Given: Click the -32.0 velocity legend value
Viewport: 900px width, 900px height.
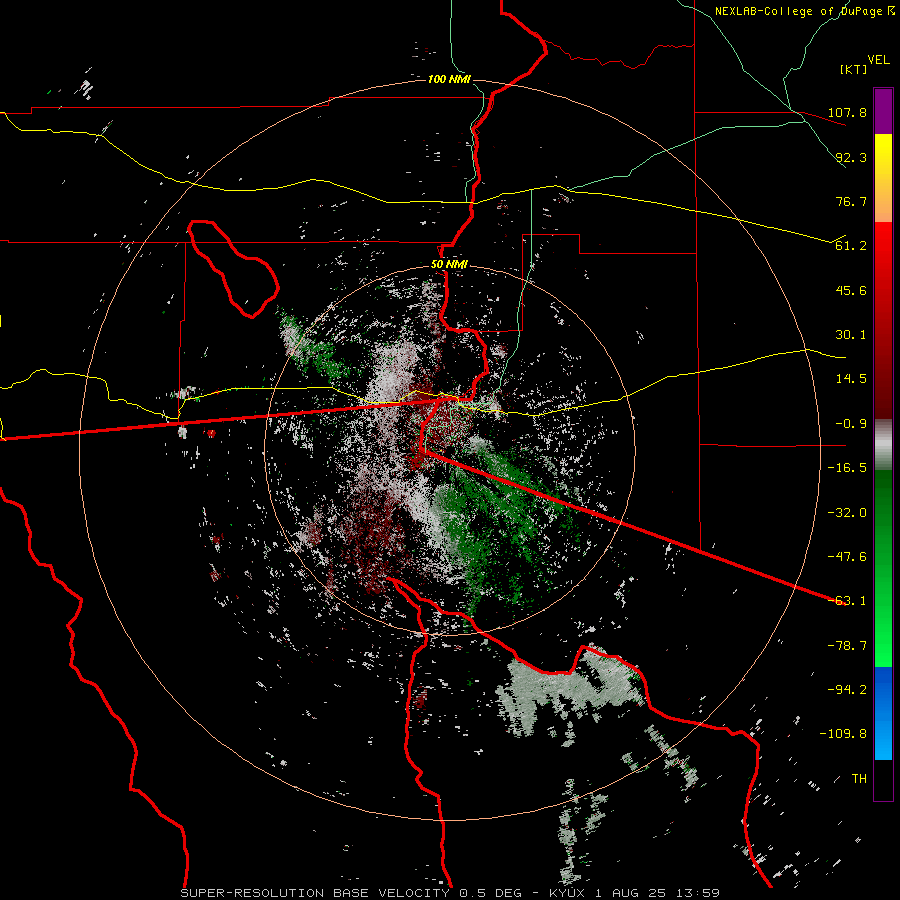Looking at the screenshot, I should 847,513.
